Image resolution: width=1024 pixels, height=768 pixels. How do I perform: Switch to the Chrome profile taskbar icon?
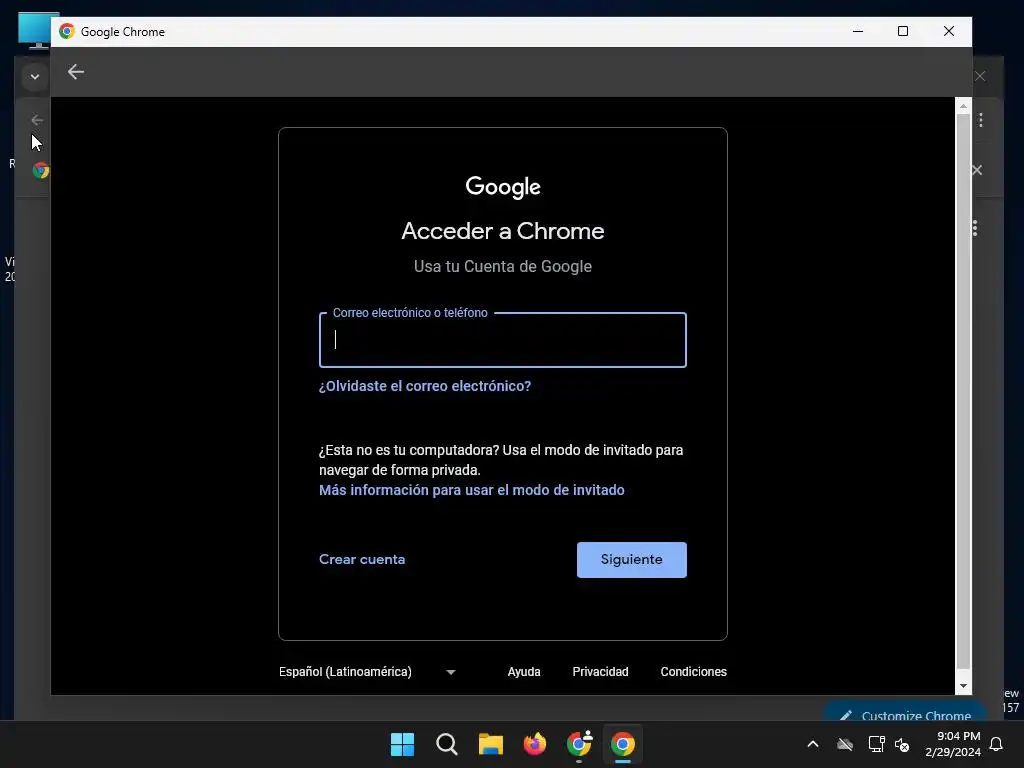579,744
